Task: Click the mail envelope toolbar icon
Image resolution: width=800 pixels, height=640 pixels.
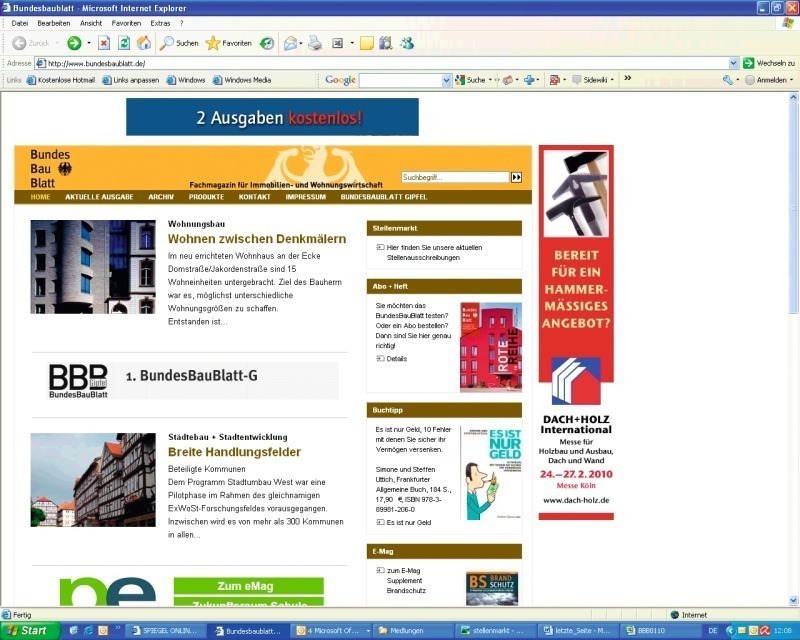Action: point(290,43)
